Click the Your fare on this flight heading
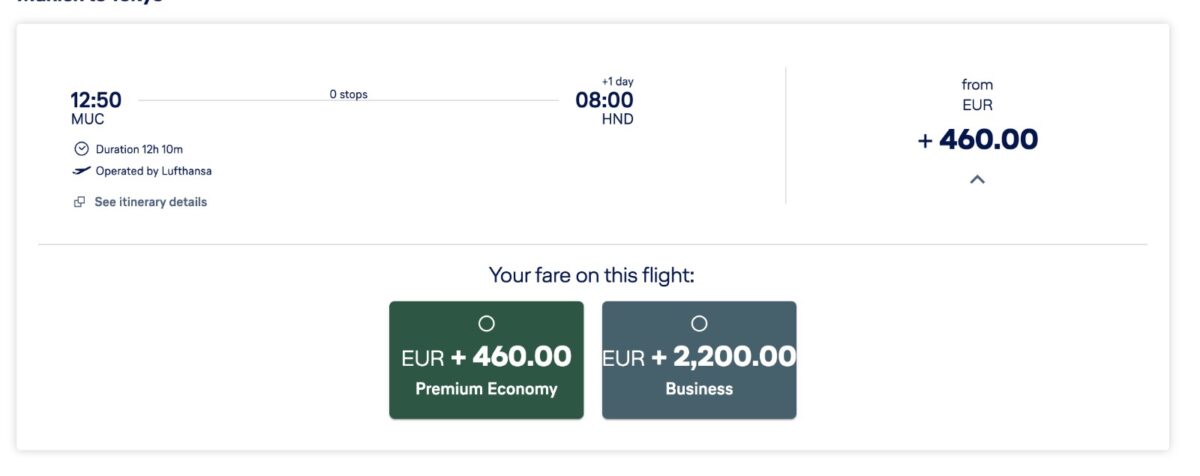This screenshot has width=1200, height=476. tap(592, 275)
